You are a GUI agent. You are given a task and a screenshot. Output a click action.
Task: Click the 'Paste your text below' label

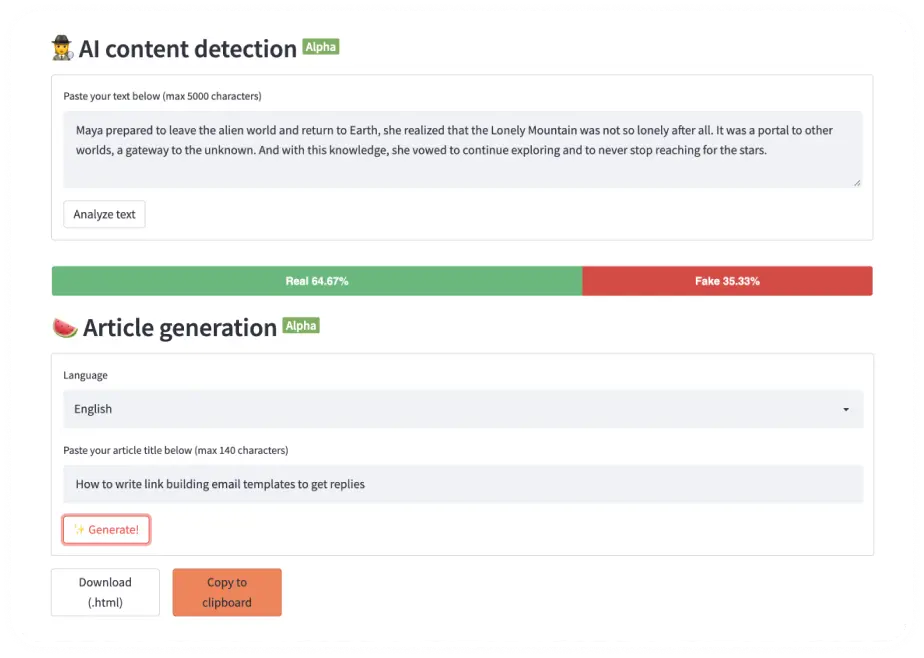coord(162,96)
